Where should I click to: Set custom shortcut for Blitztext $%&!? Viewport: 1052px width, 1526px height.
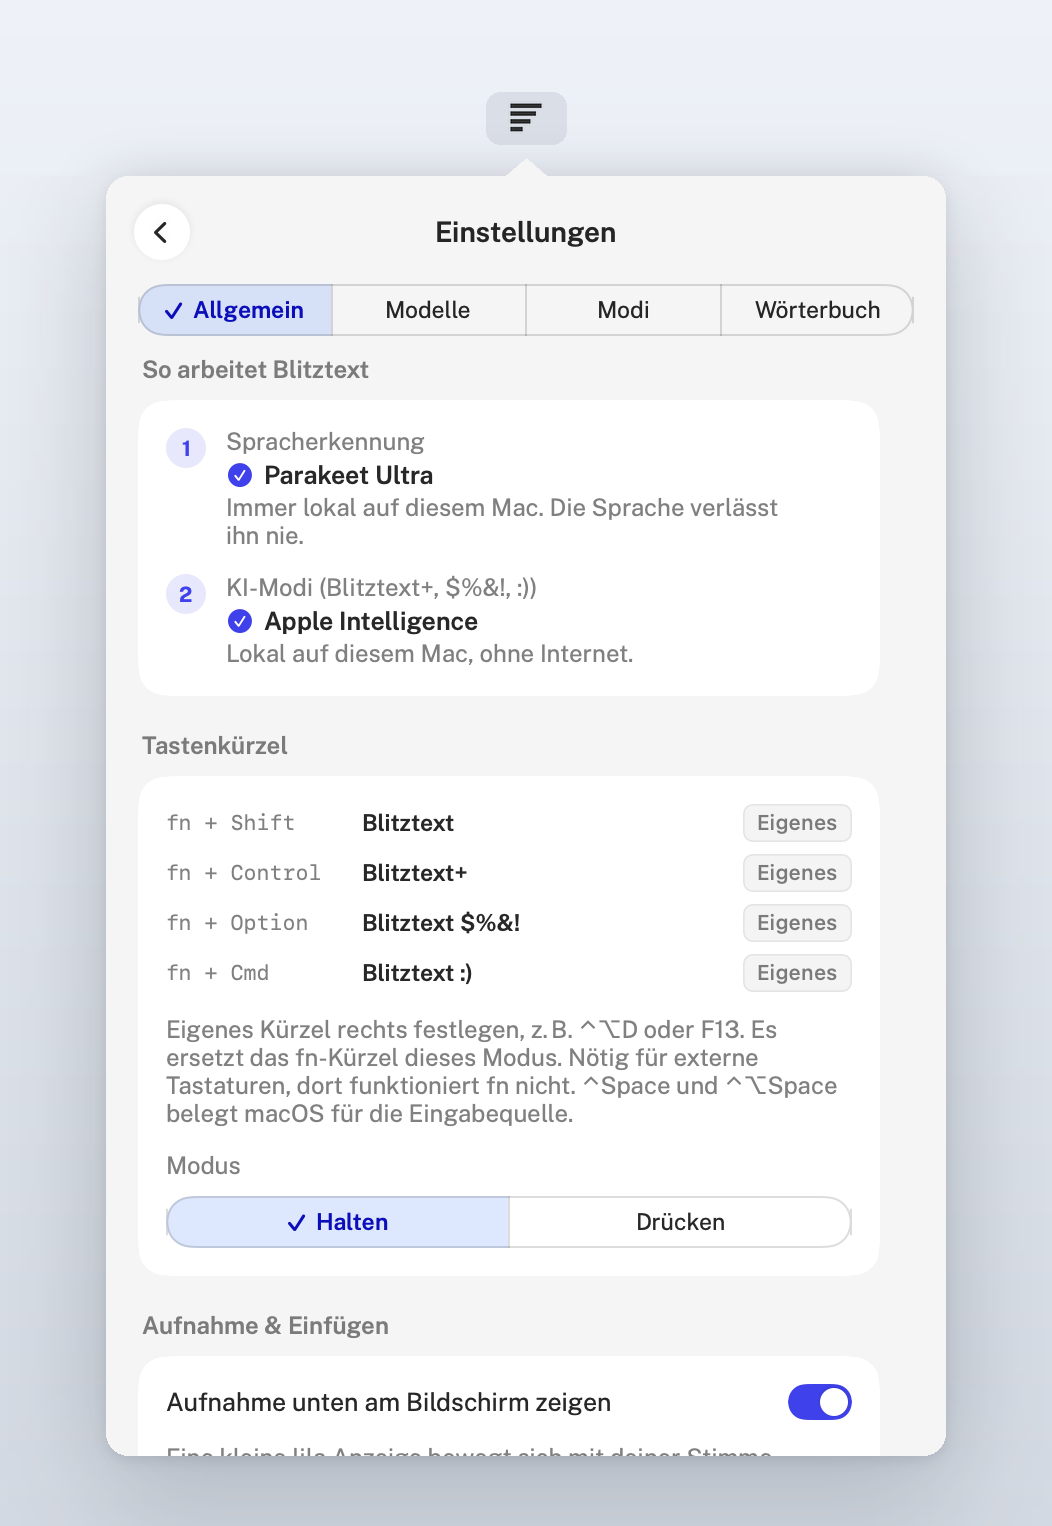(797, 923)
